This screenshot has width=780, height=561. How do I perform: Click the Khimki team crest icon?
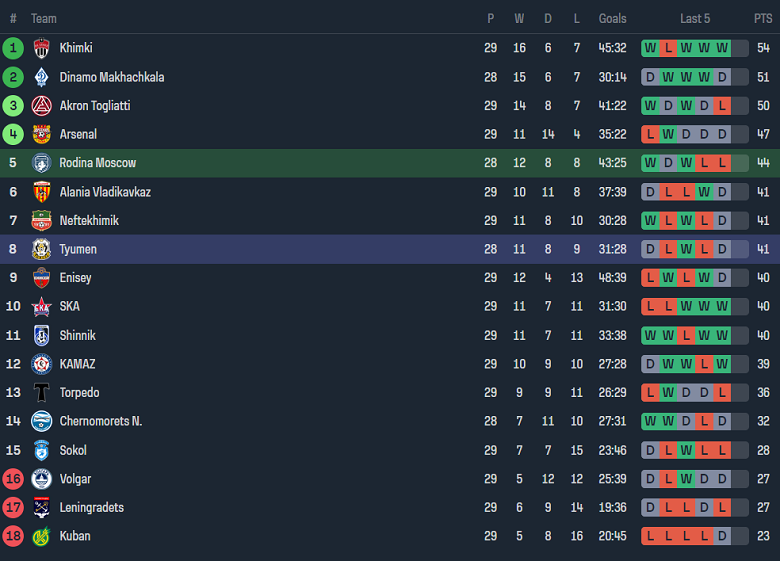[x=41, y=48]
